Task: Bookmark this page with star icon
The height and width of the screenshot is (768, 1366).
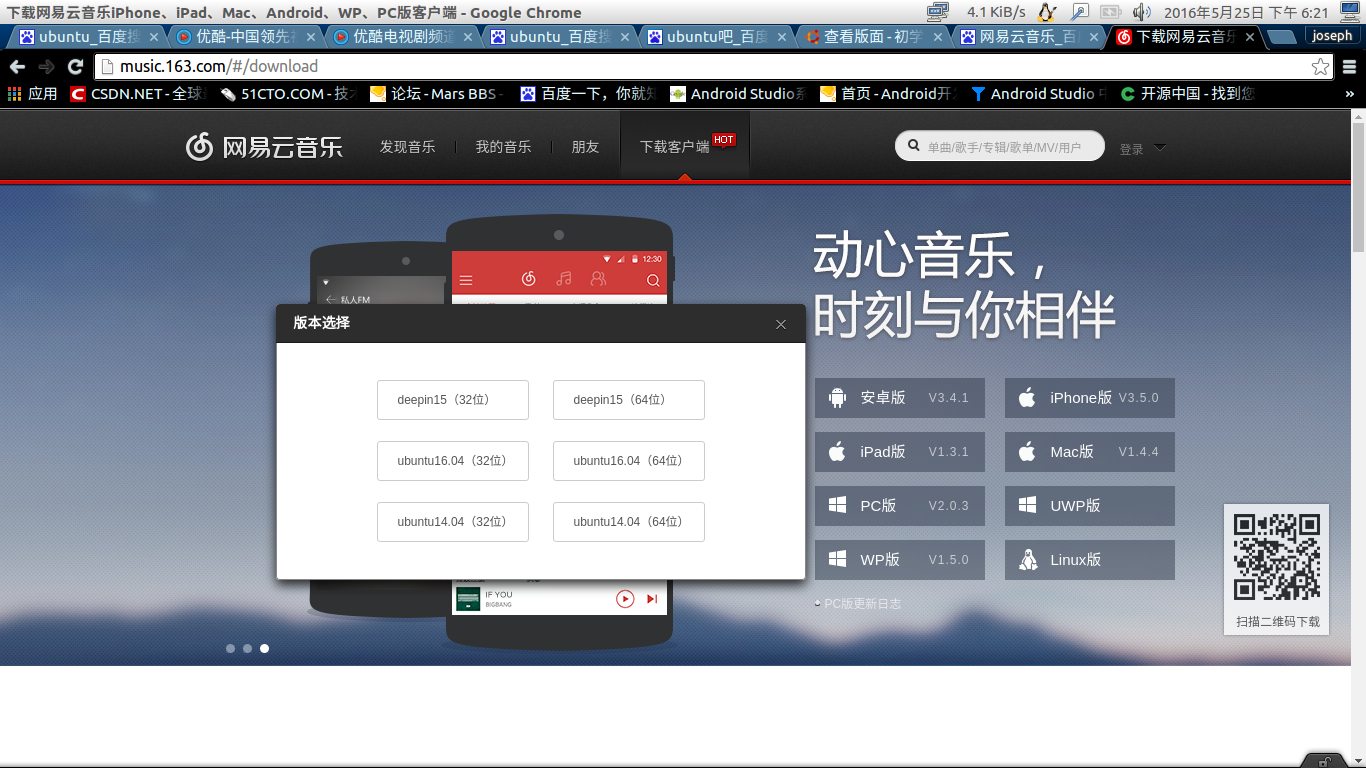Action: [1320, 67]
